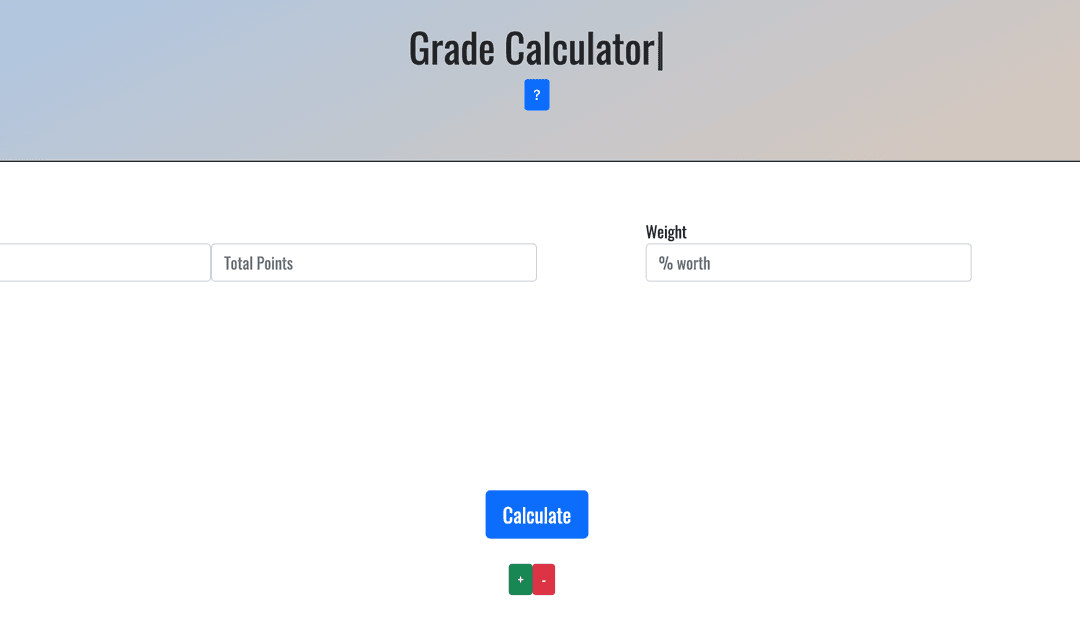Add a row with the green plus button

click(520, 579)
